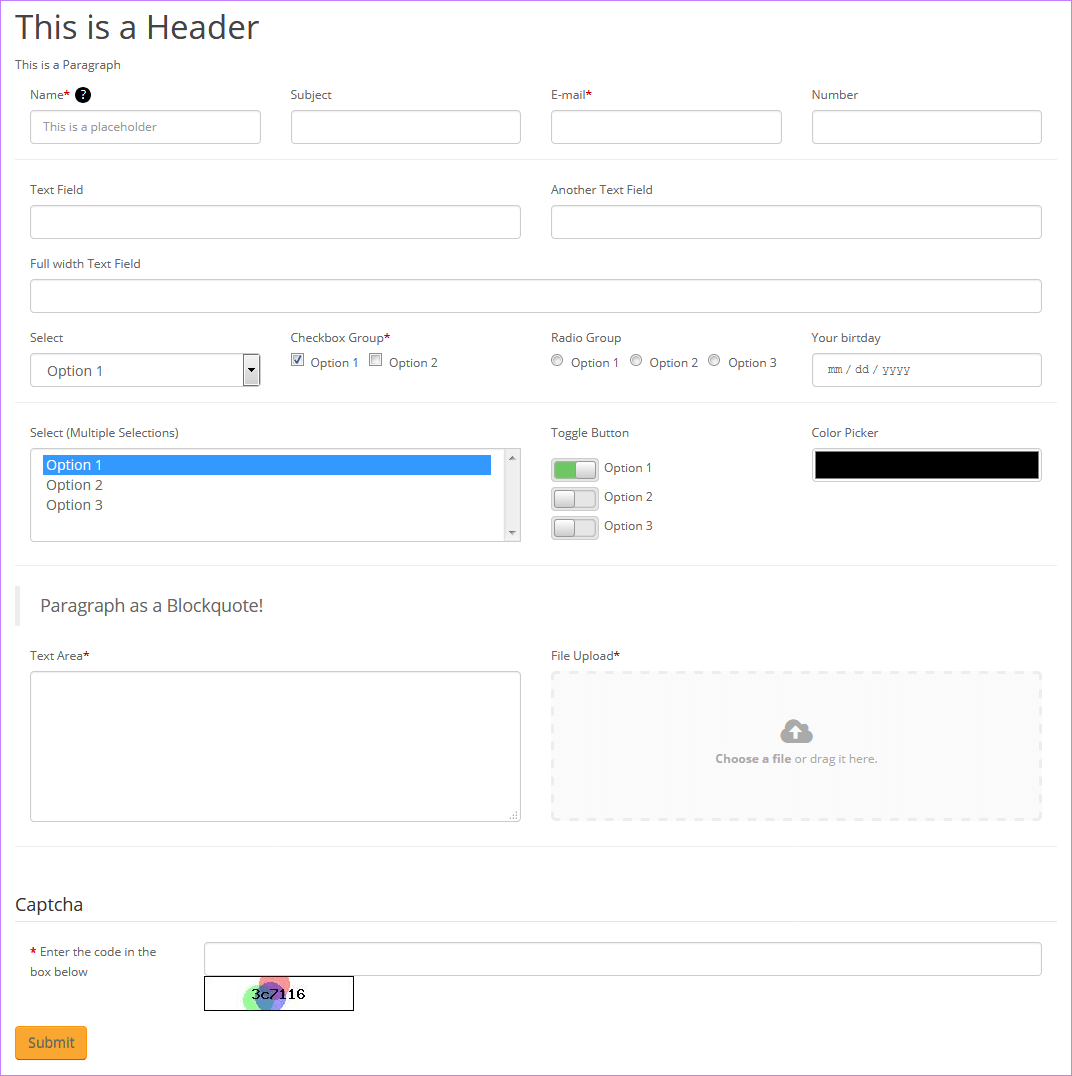The width and height of the screenshot is (1072, 1076).
Task: Toggle Checkbox Group Option 1
Action: (297, 360)
